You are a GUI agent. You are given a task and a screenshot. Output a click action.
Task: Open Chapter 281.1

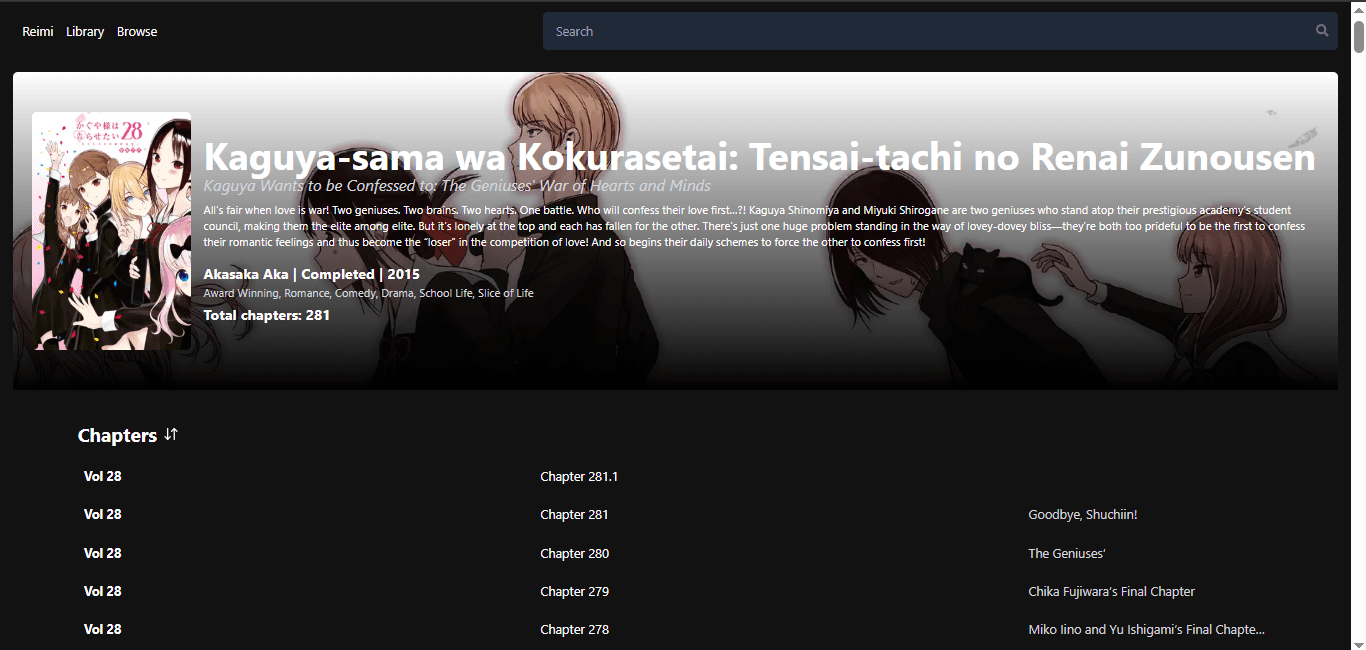pyautogui.click(x=579, y=476)
